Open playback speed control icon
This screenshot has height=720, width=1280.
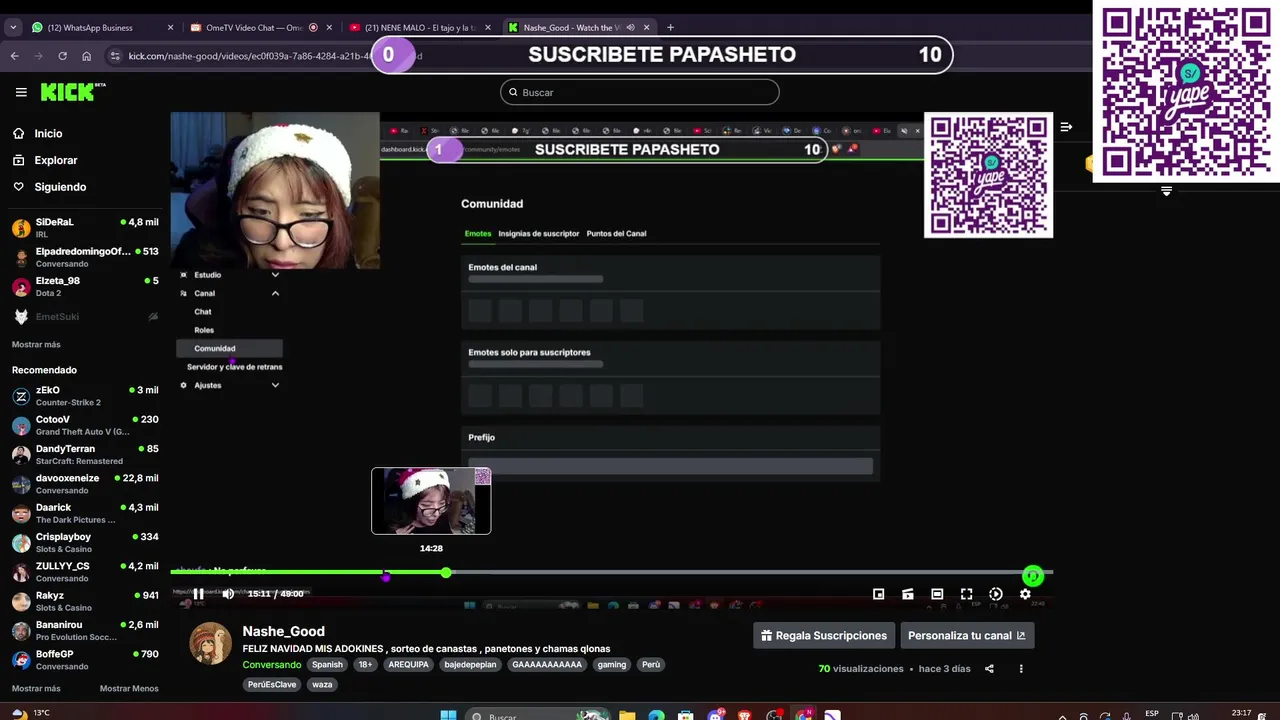click(x=996, y=594)
